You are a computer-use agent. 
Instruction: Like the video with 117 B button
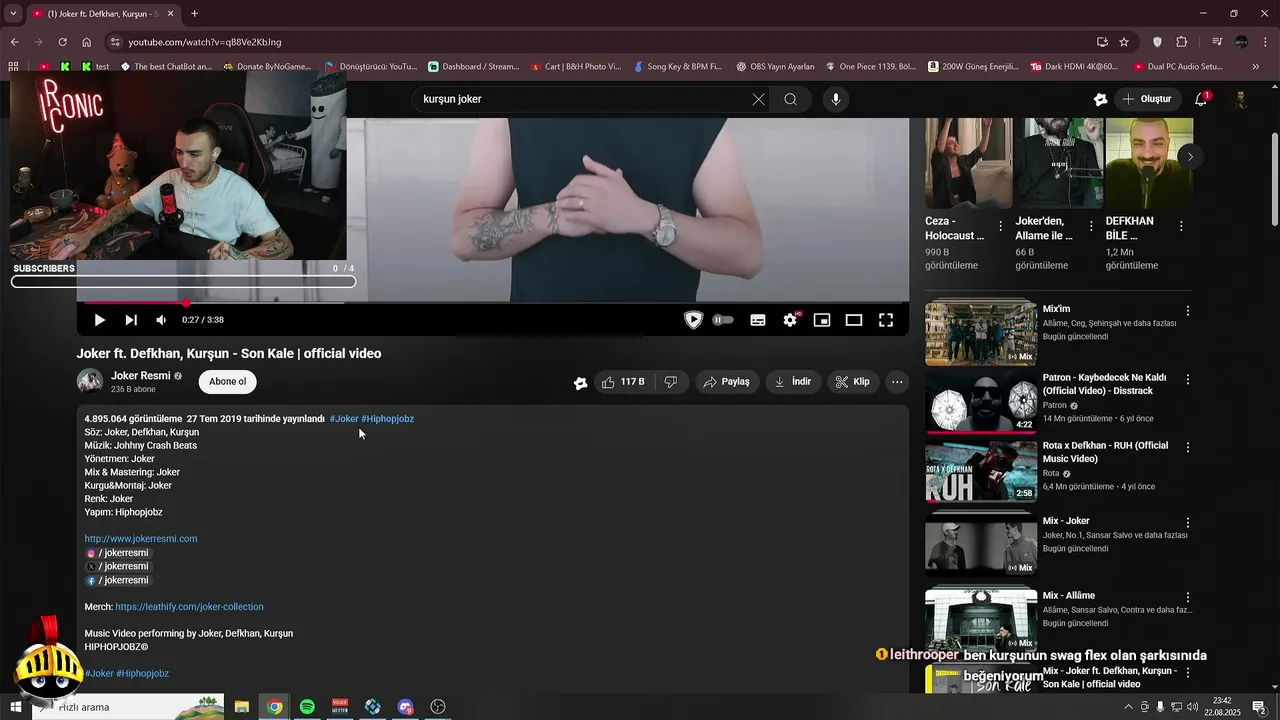(623, 382)
